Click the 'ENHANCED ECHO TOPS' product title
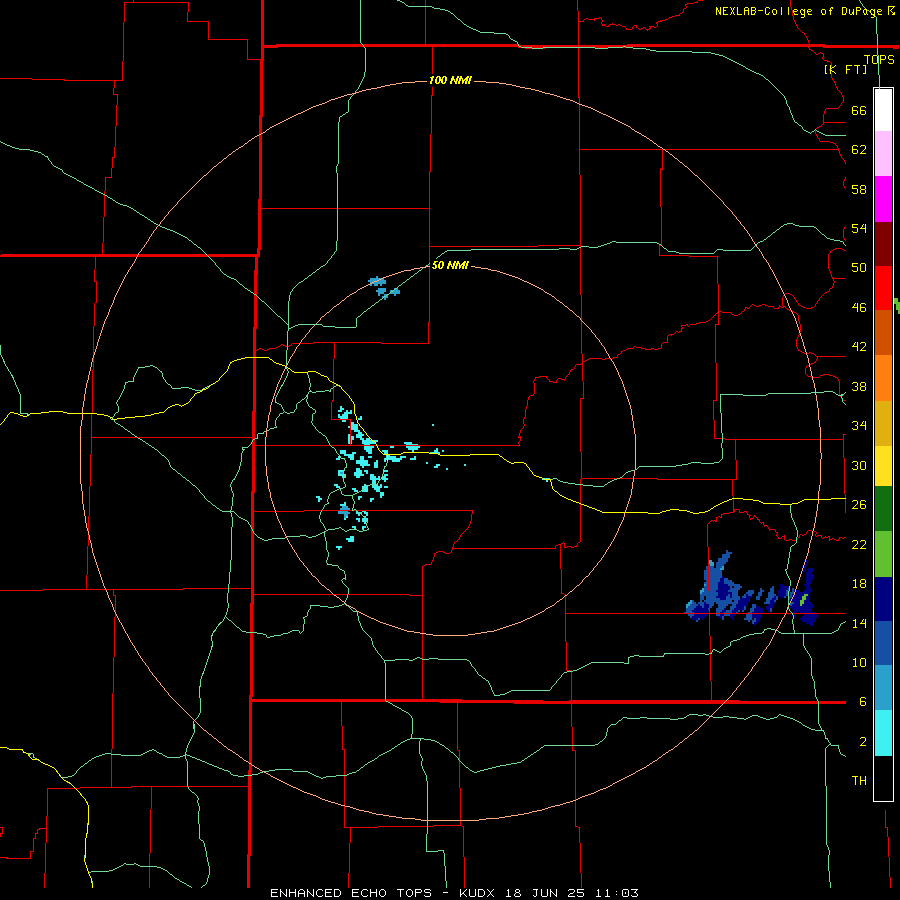900x900 pixels. (x=351, y=893)
